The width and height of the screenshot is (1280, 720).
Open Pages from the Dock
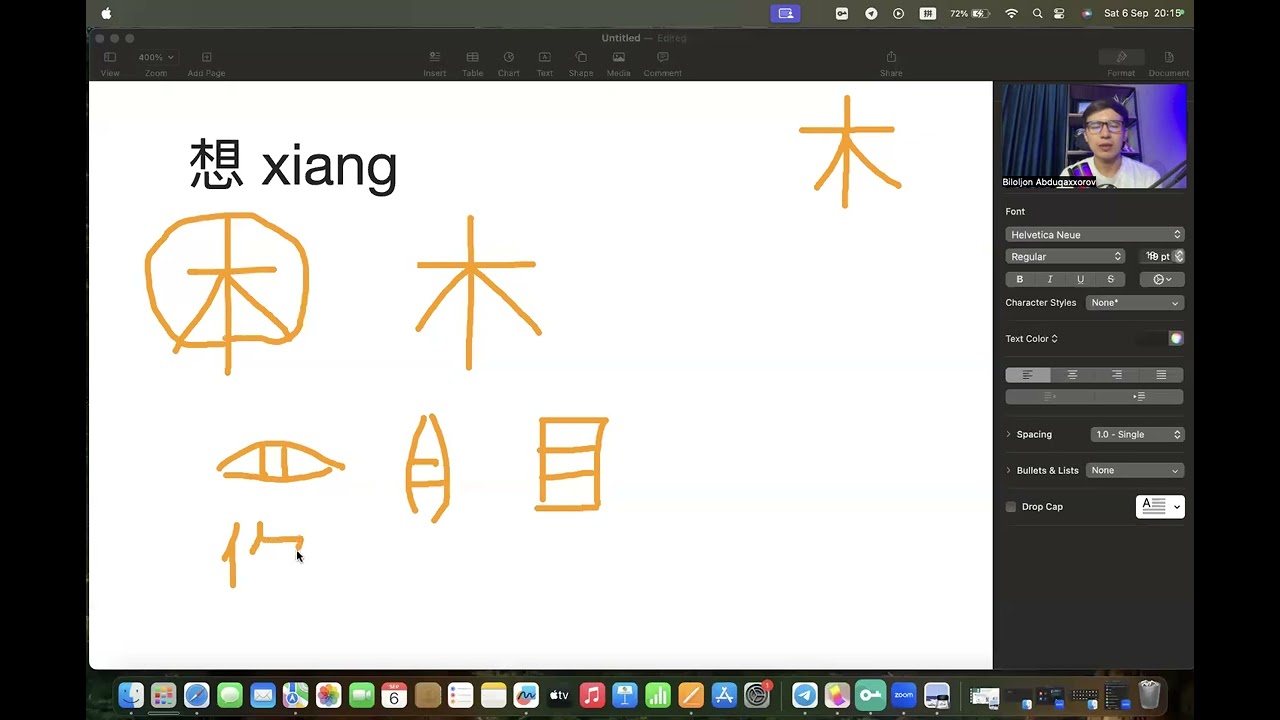[691, 695]
